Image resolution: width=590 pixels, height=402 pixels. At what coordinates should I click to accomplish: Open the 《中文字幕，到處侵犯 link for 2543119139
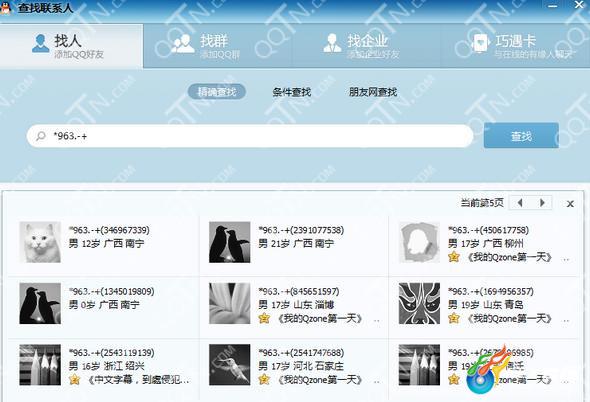[x=138, y=380]
